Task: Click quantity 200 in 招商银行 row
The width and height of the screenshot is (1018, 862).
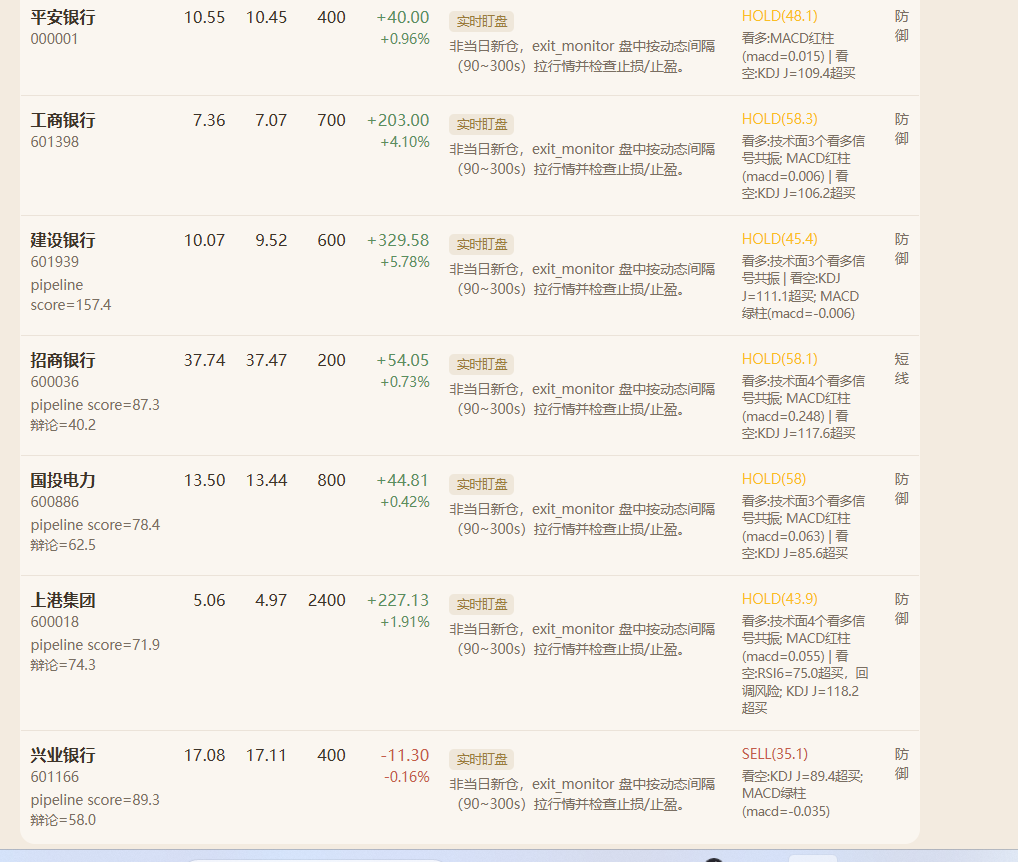Action: (x=331, y=361)
